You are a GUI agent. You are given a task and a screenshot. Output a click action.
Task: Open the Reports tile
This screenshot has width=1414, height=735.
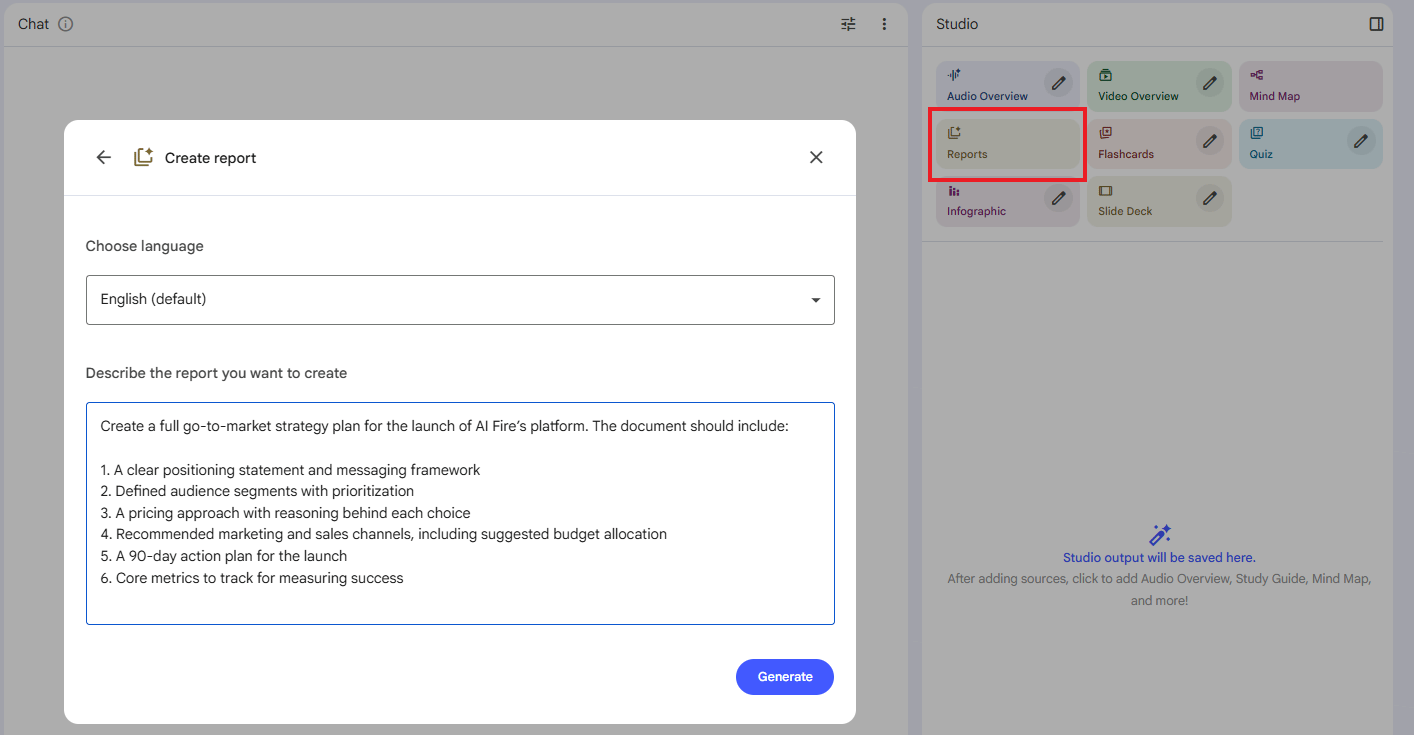1008,144
